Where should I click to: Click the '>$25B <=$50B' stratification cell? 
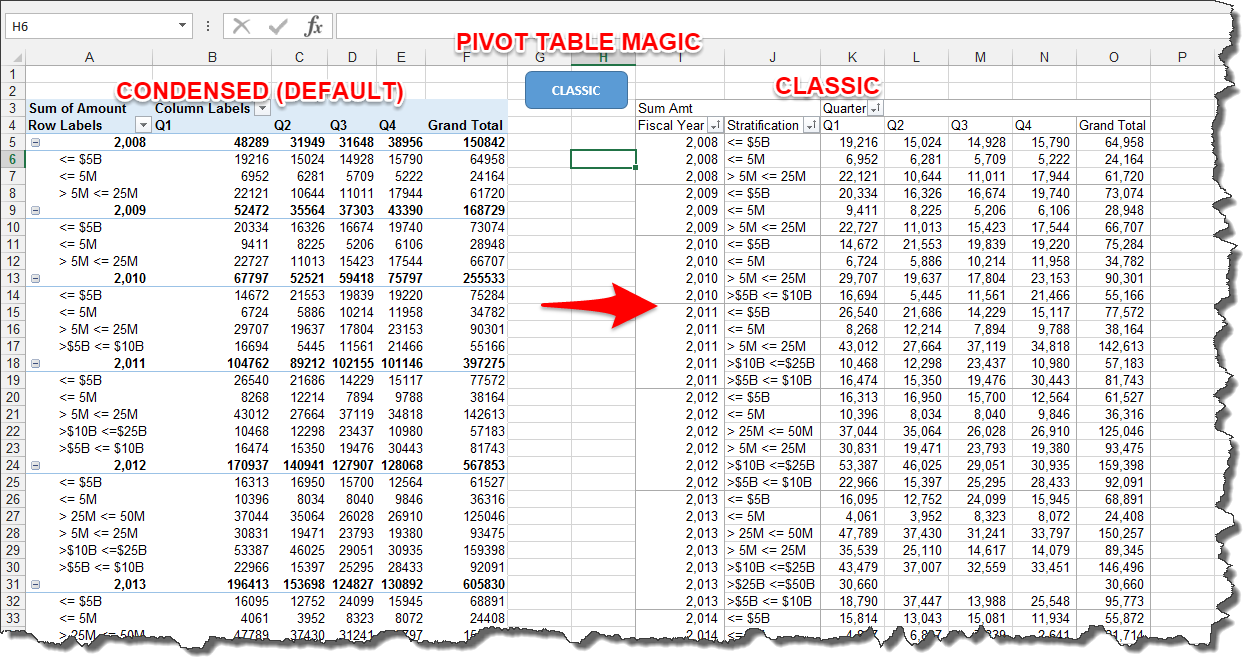coord(770,584)
